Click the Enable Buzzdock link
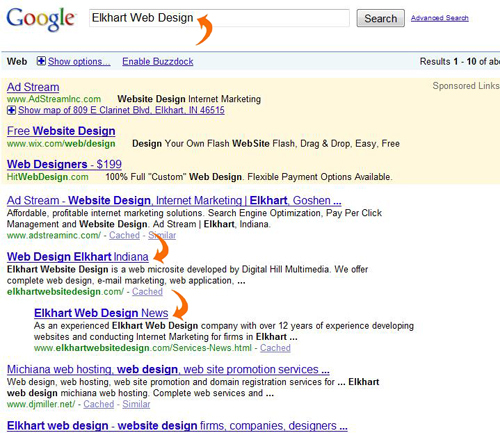Viewport: 500px width, 433px height. 158,61
